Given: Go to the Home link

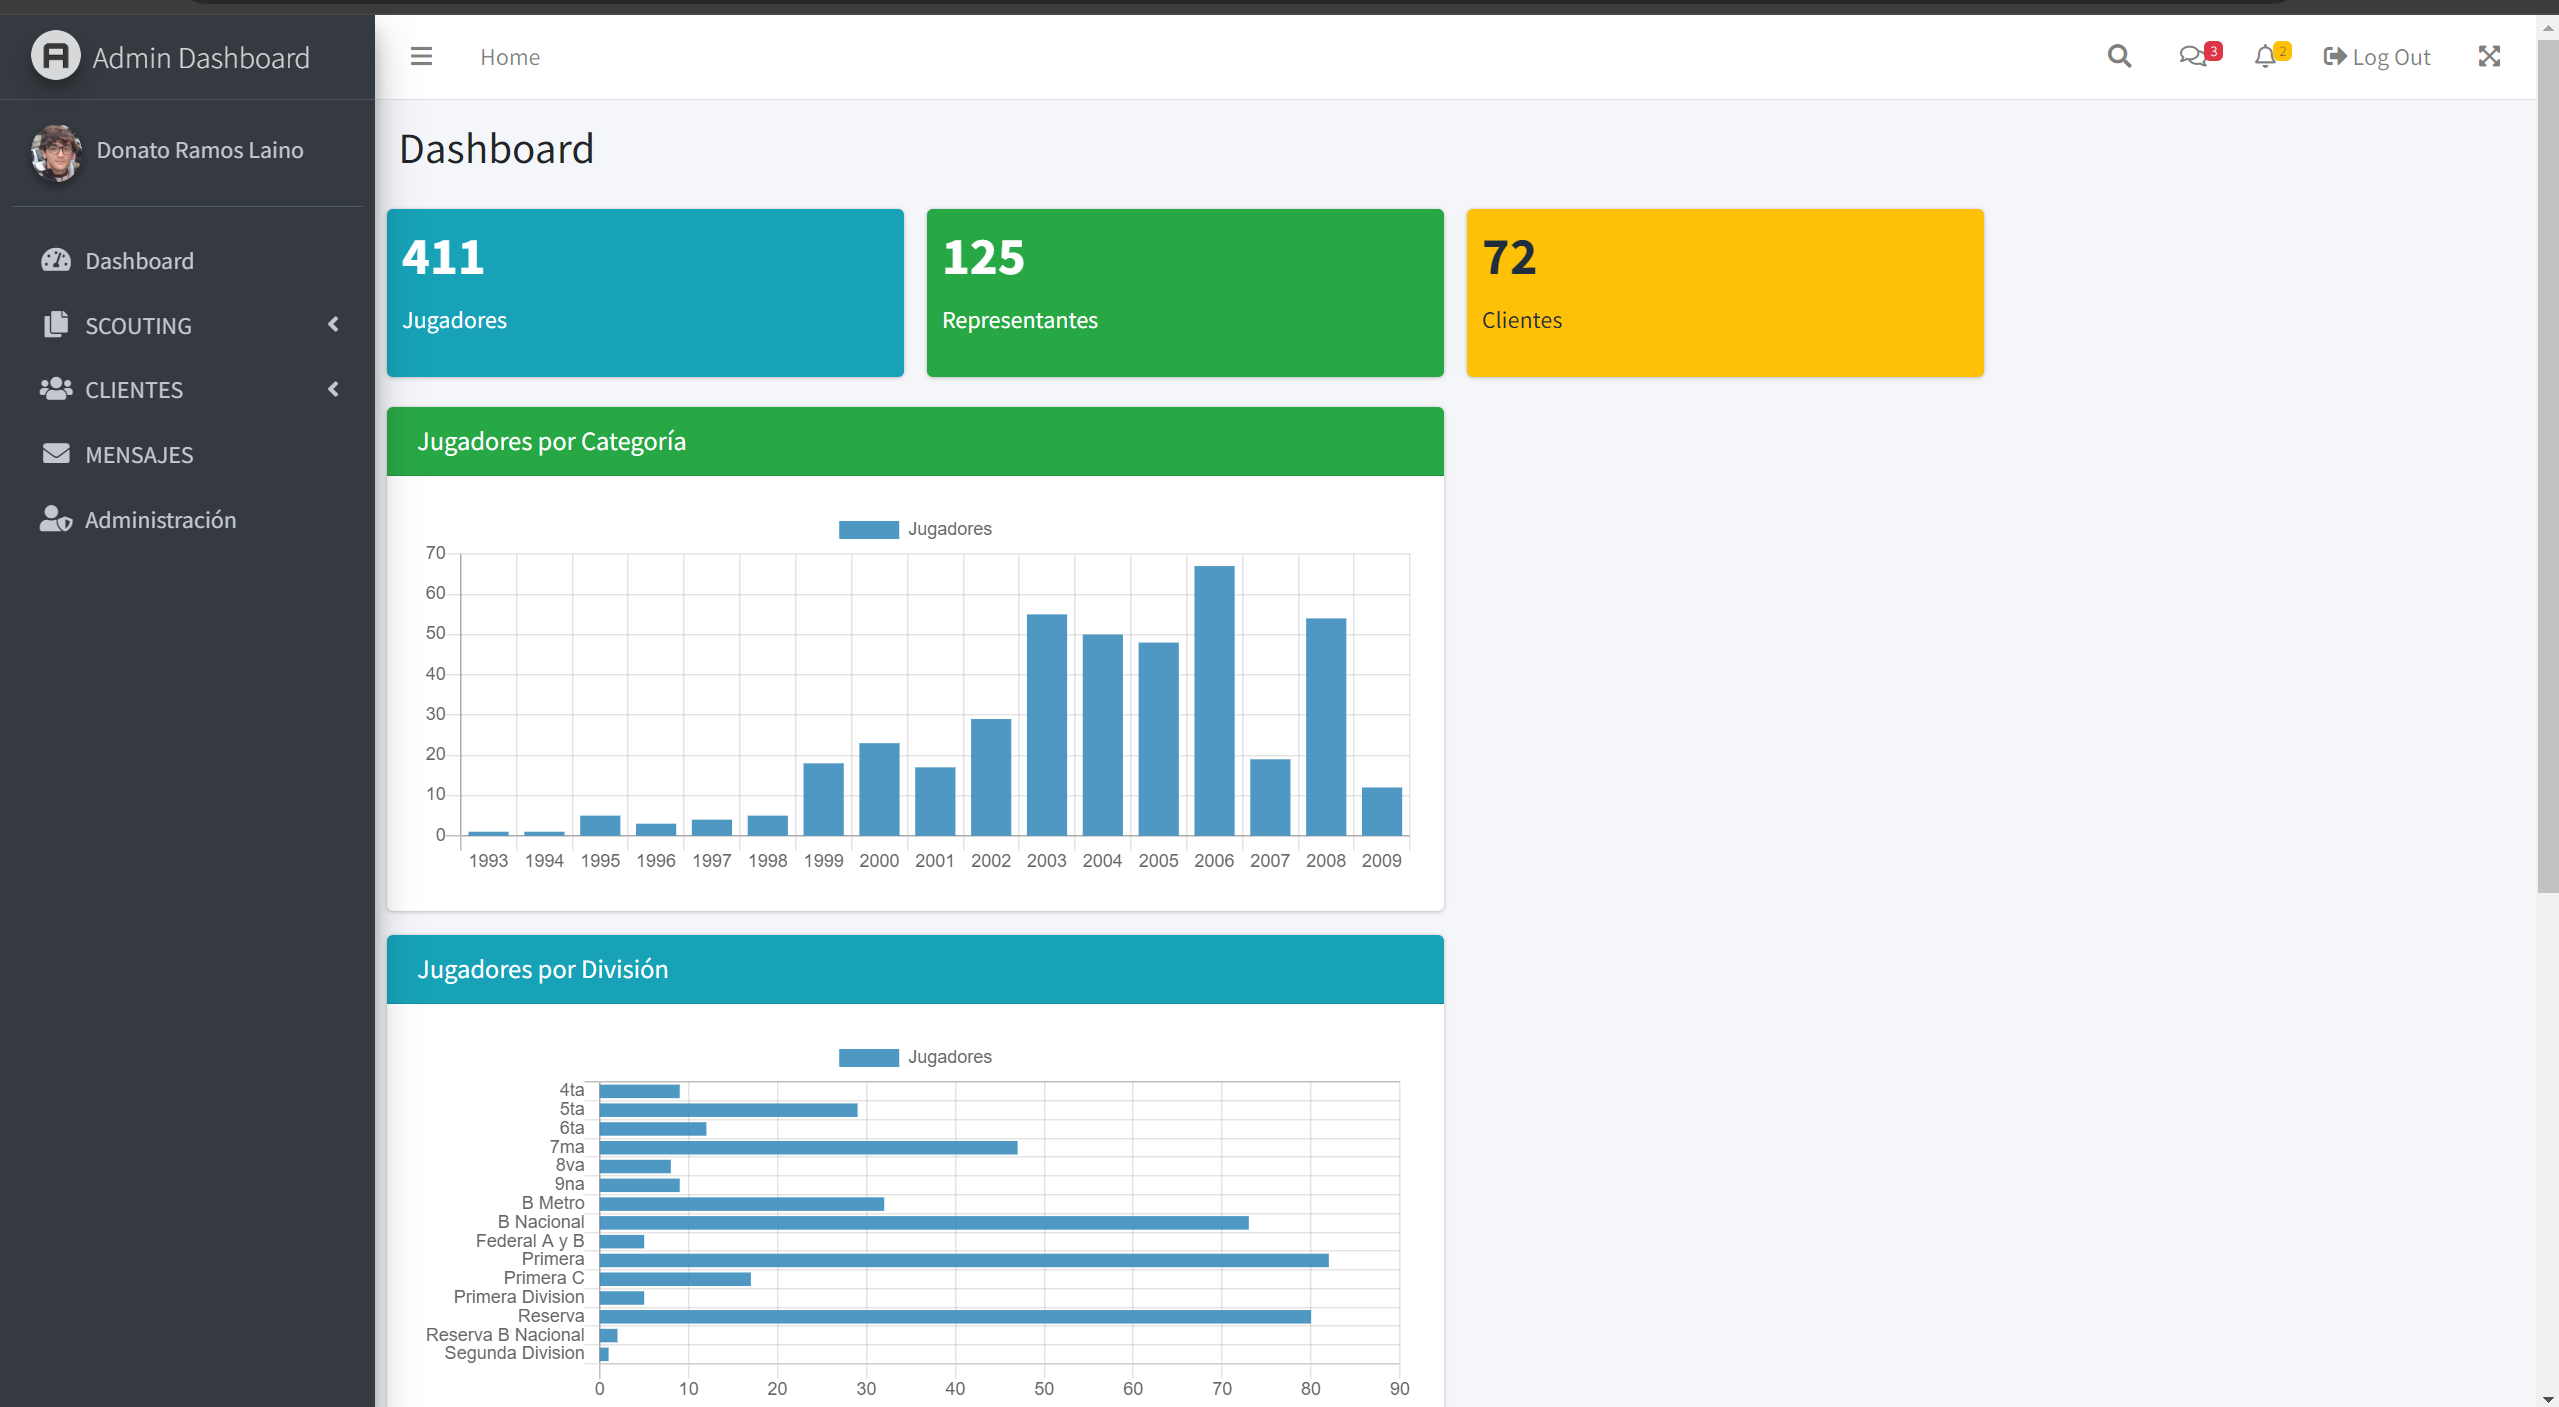Looking at the screenshot, I should (x=510, y=57).
